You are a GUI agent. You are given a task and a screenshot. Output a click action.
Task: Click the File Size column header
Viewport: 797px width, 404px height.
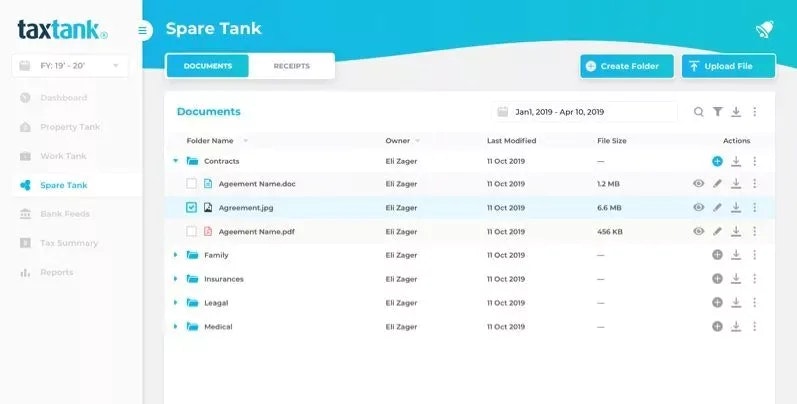click(611, 141)
